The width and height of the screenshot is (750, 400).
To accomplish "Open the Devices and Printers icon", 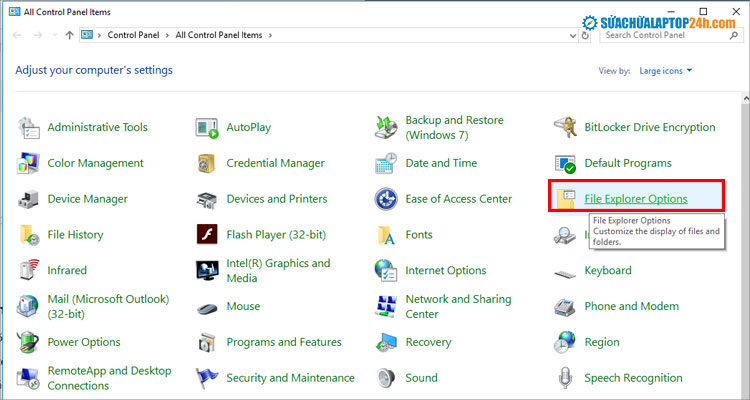I will tap(207, 199).
